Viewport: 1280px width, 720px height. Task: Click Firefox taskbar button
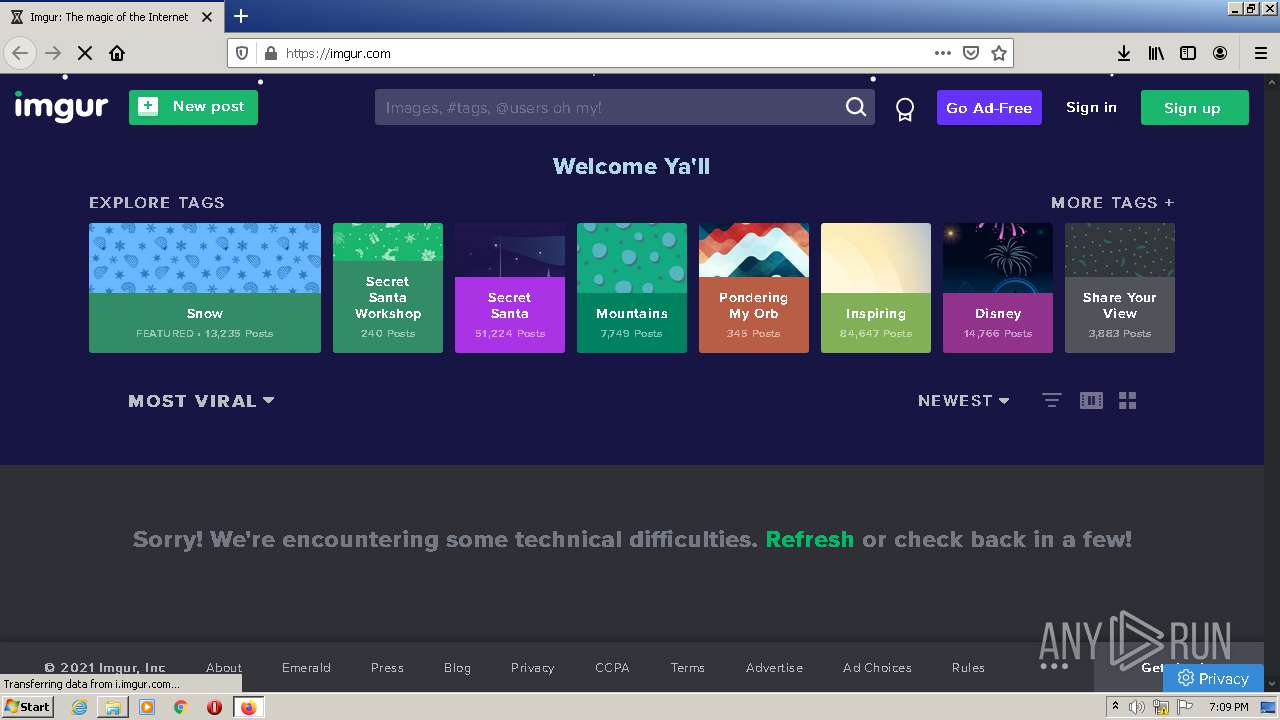pos(249,707)
